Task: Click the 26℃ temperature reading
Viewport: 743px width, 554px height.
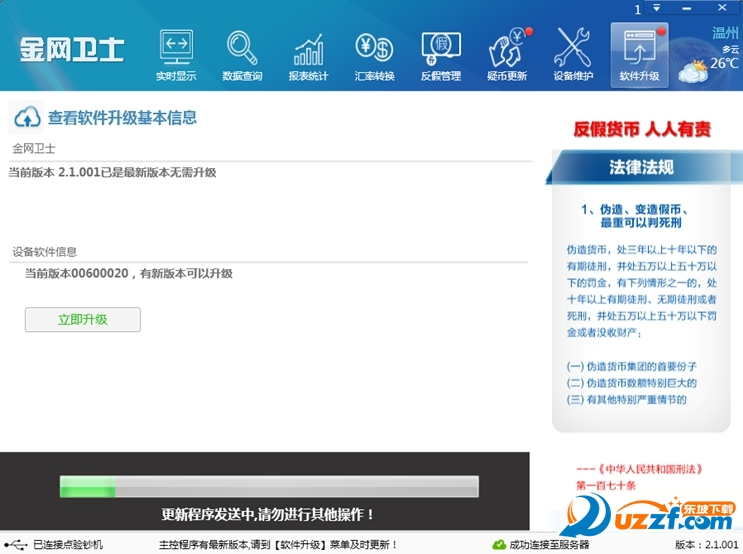Action: tap(725, 63)
